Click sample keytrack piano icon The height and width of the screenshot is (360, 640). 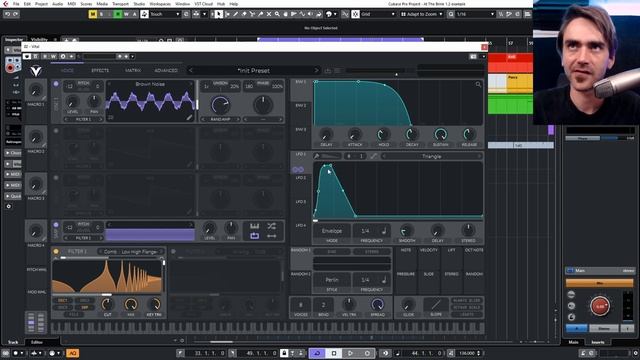pos(254,226)
